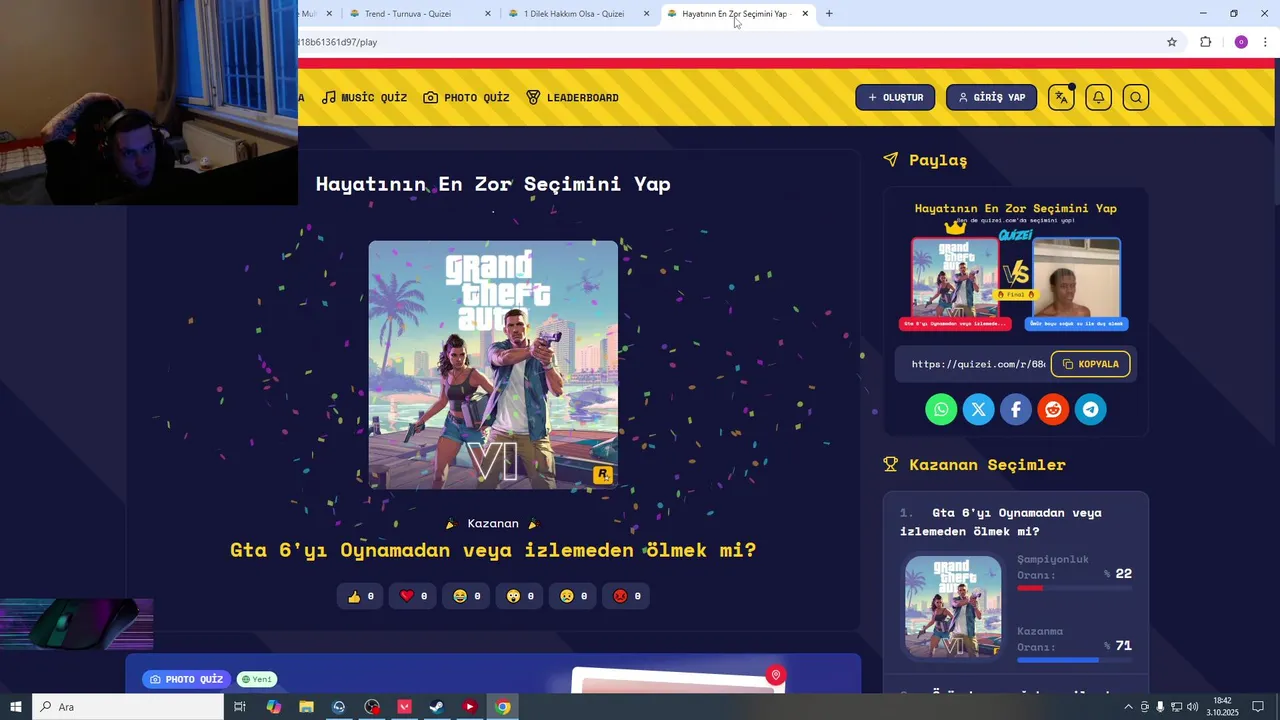Open Chrome profile avatar
The image size is (1280, 720).
tap(1241, 42)
